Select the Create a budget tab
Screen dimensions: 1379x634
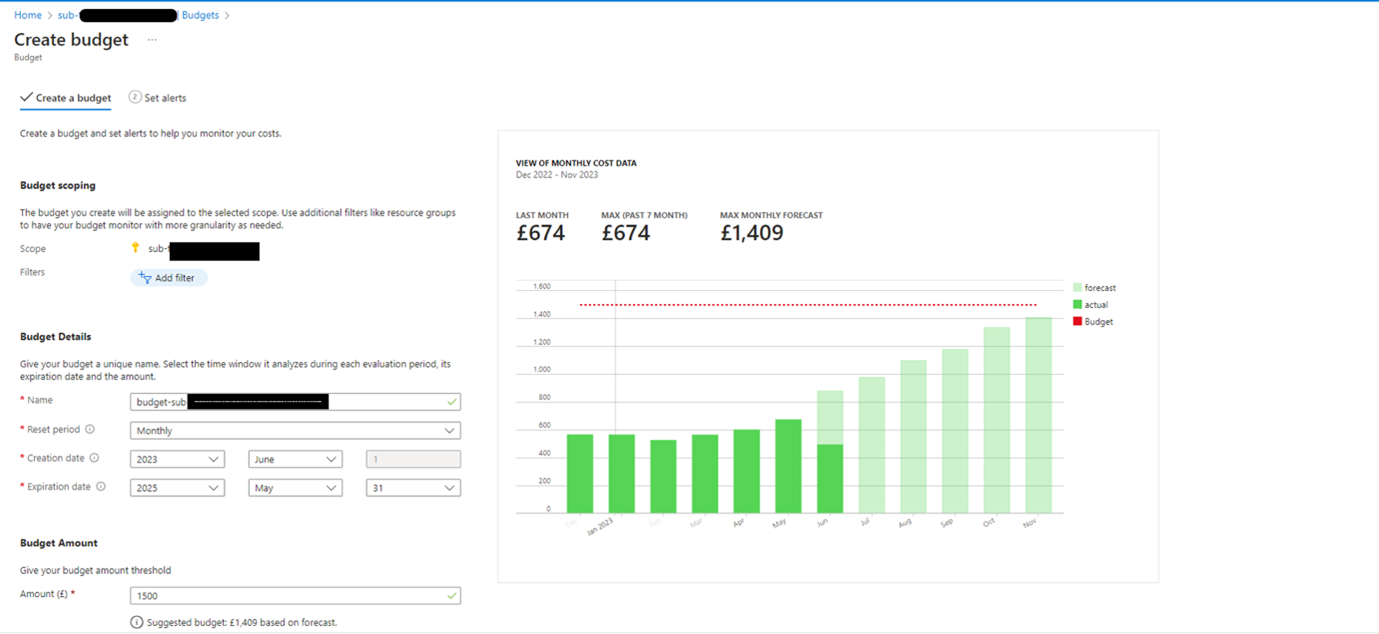pyautogui.click(x=65, y=97)
